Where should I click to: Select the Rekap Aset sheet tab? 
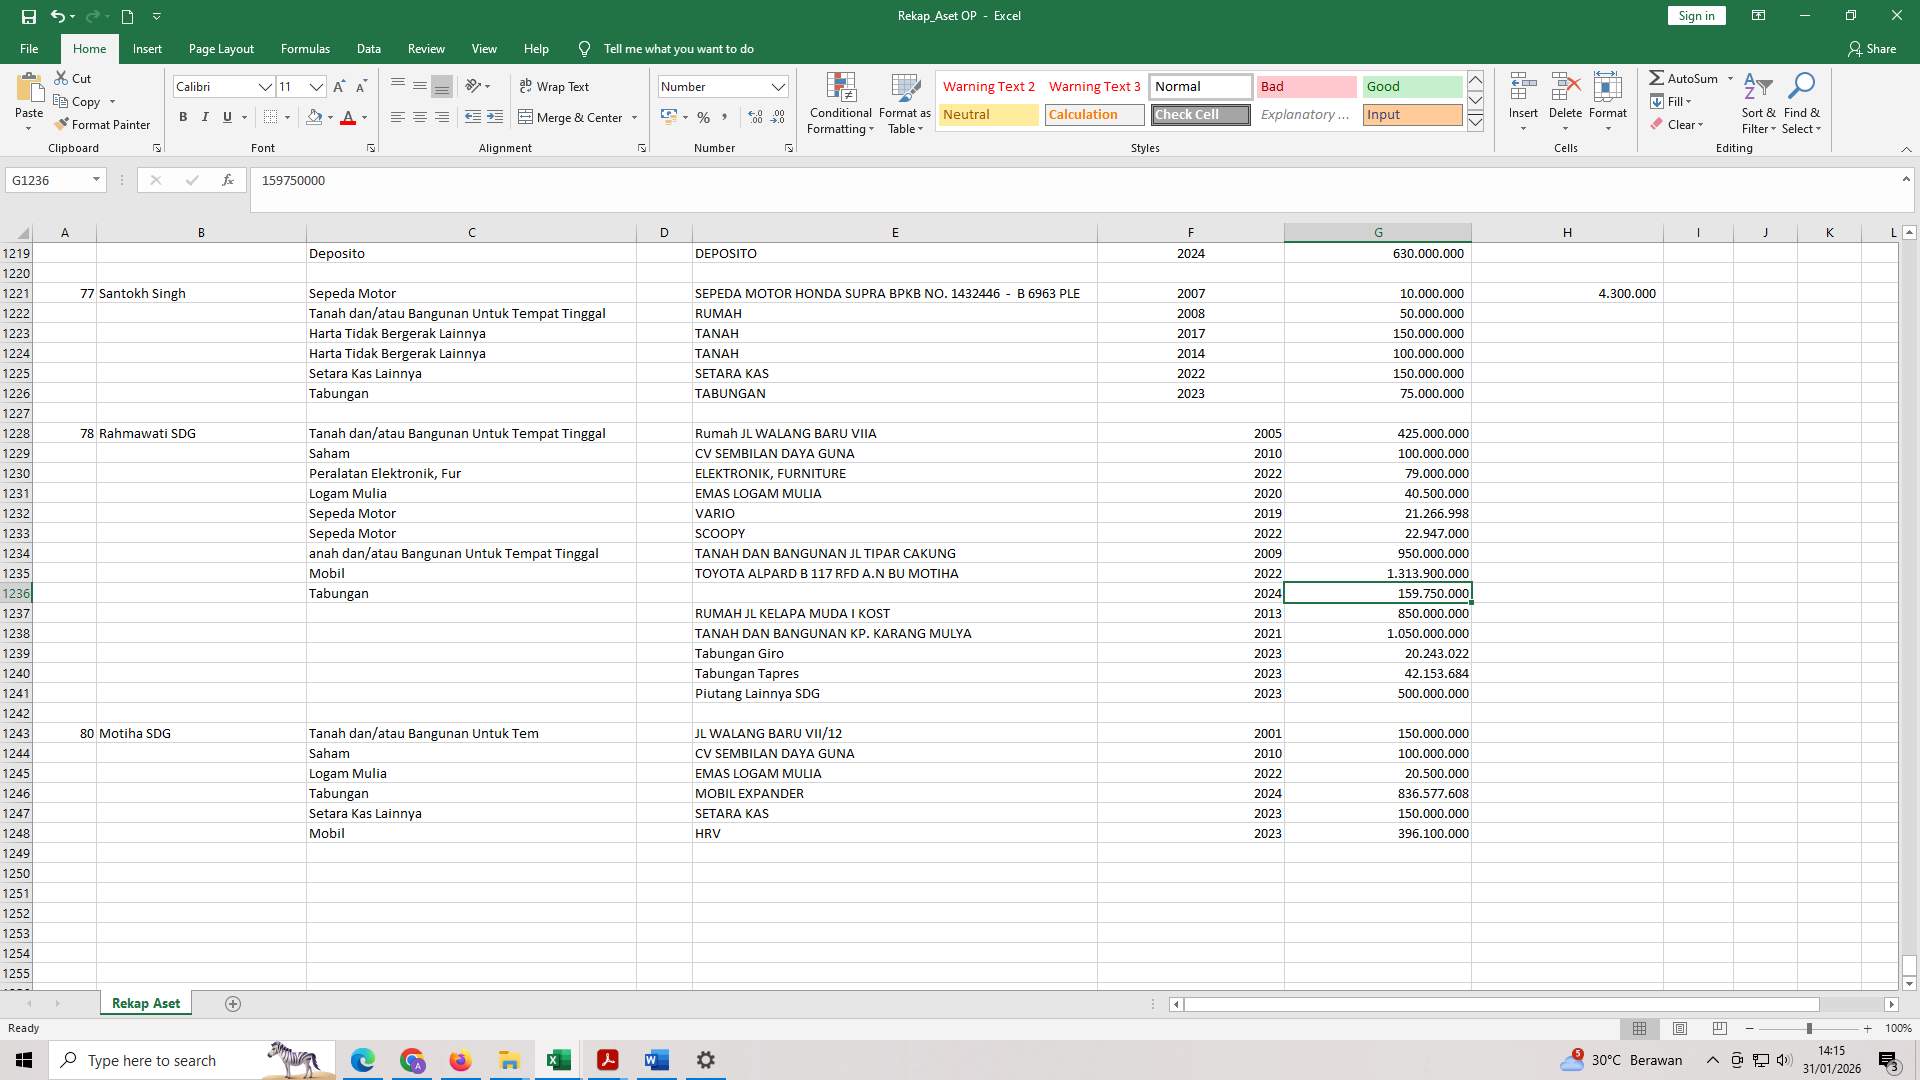tap(145, 1002)
